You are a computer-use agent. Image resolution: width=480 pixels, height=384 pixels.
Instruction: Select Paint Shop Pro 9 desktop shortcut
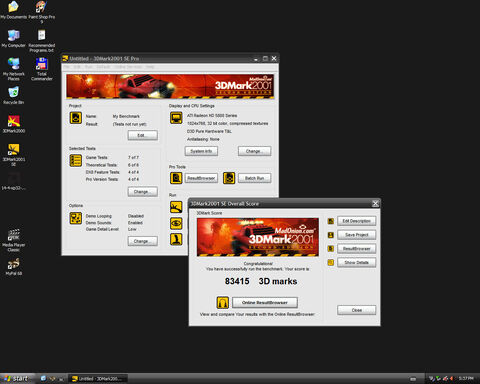pos(41,12)
